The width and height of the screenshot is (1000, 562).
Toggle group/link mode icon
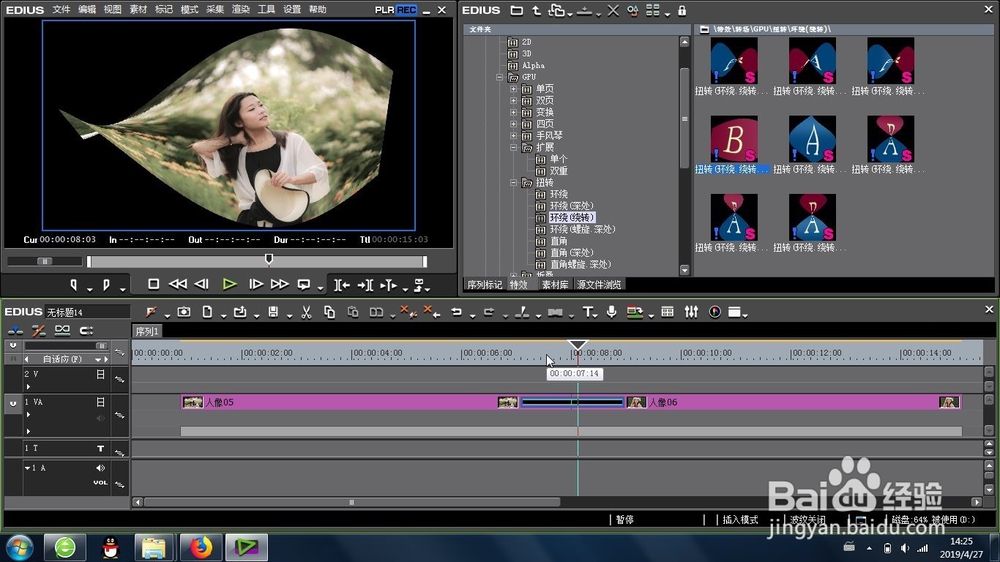click(62, 330)
